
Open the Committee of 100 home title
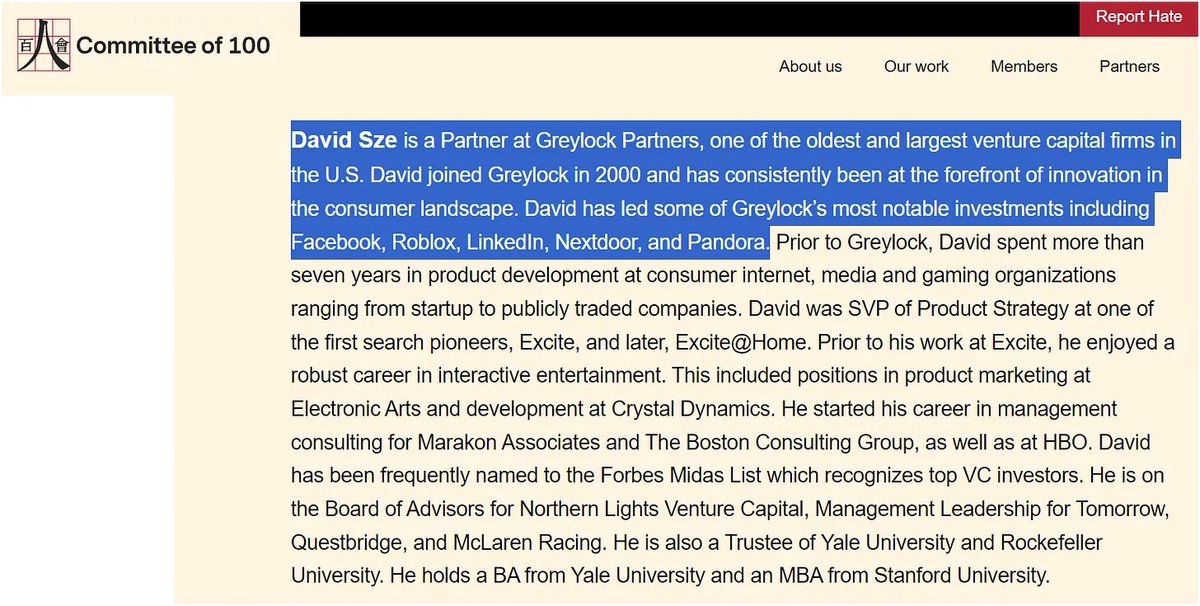pos(173,46)
